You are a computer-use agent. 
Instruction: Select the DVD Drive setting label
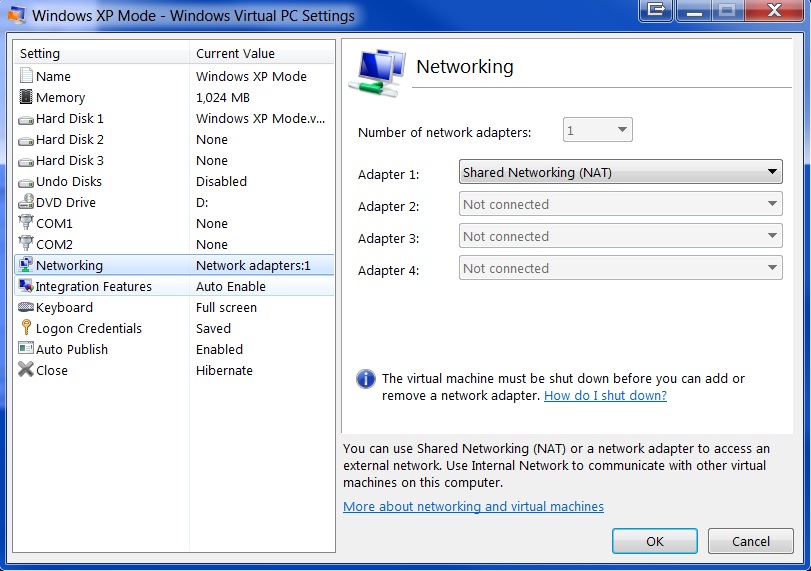click(x=66, y=203)
